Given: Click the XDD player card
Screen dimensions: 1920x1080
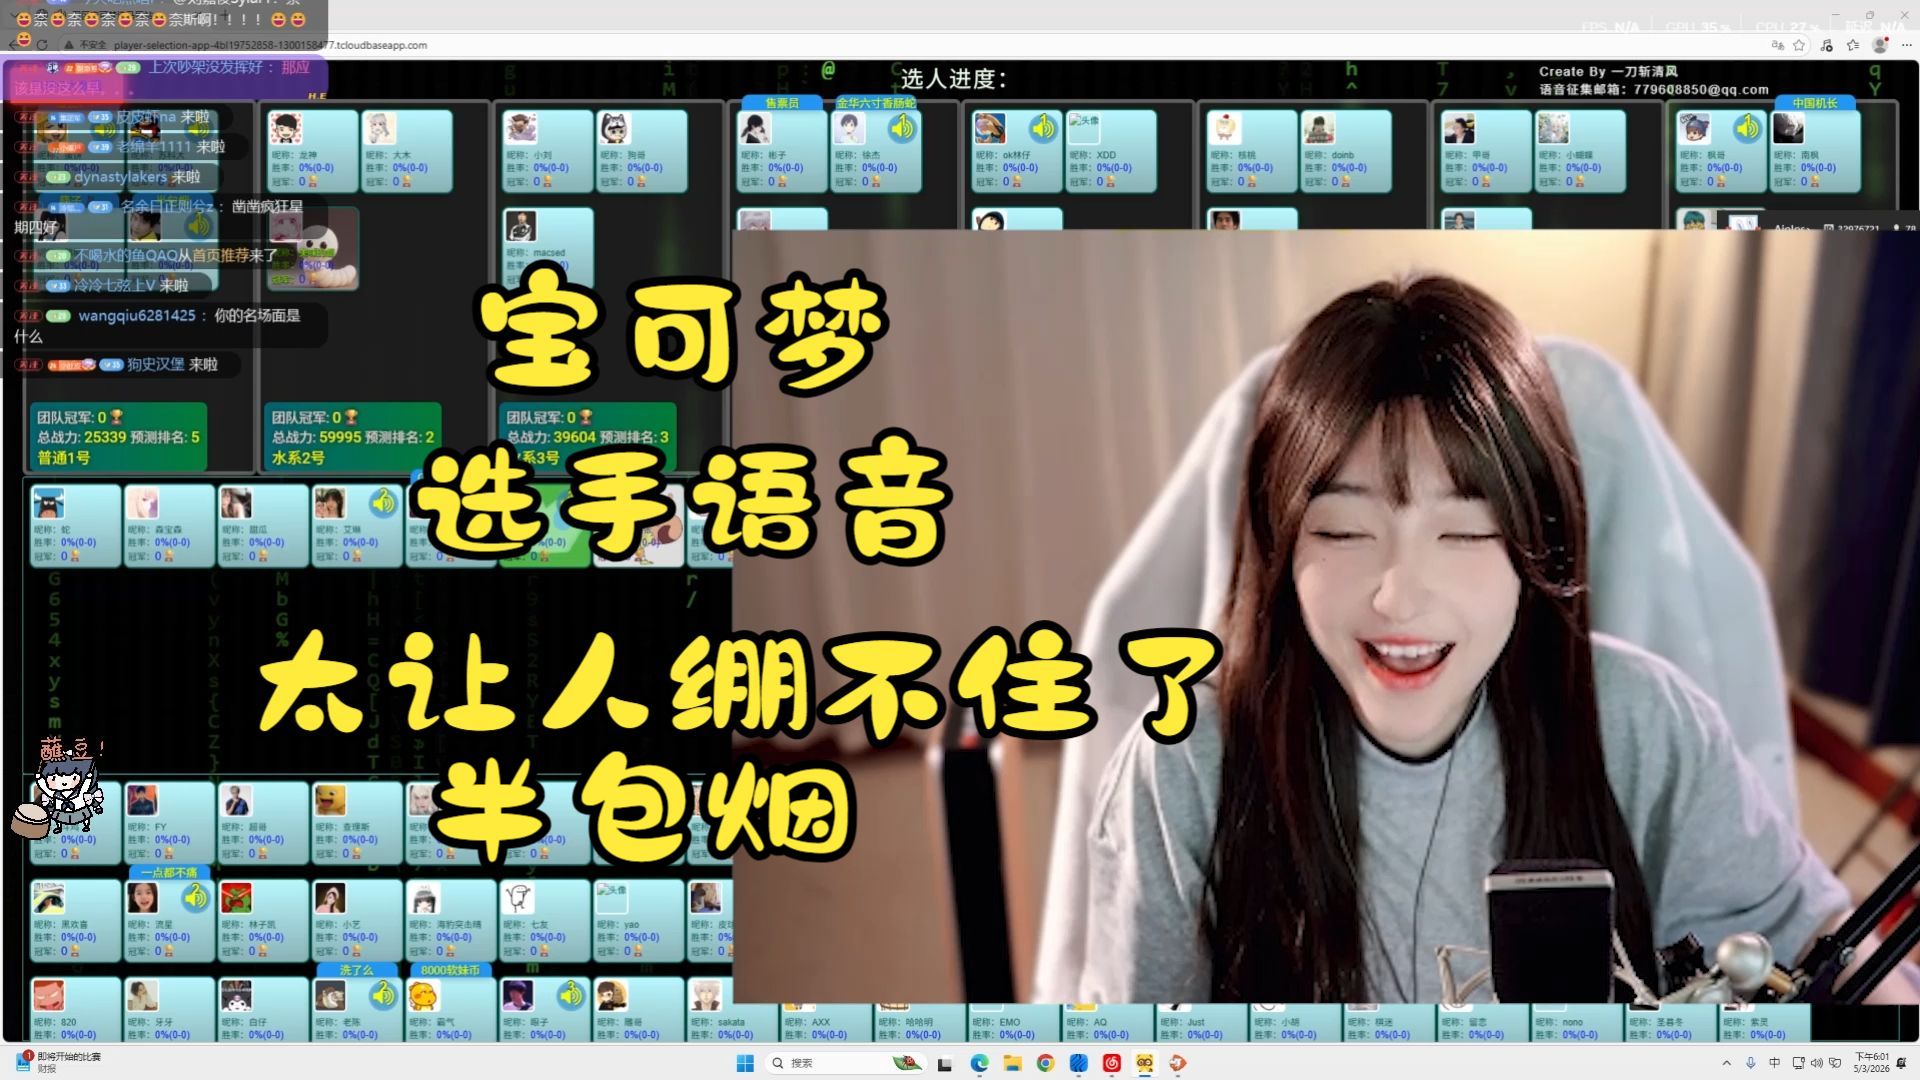Looking at the screenshot, I should pos(1110,152).
